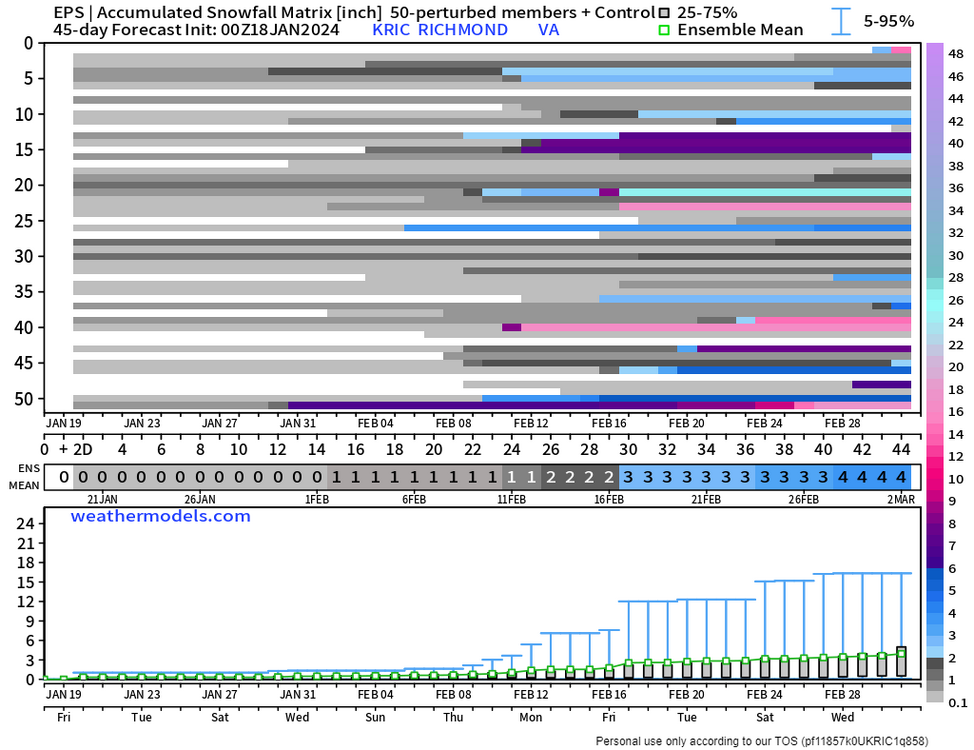Click the forecast day 30 tick label

(628, 449)
